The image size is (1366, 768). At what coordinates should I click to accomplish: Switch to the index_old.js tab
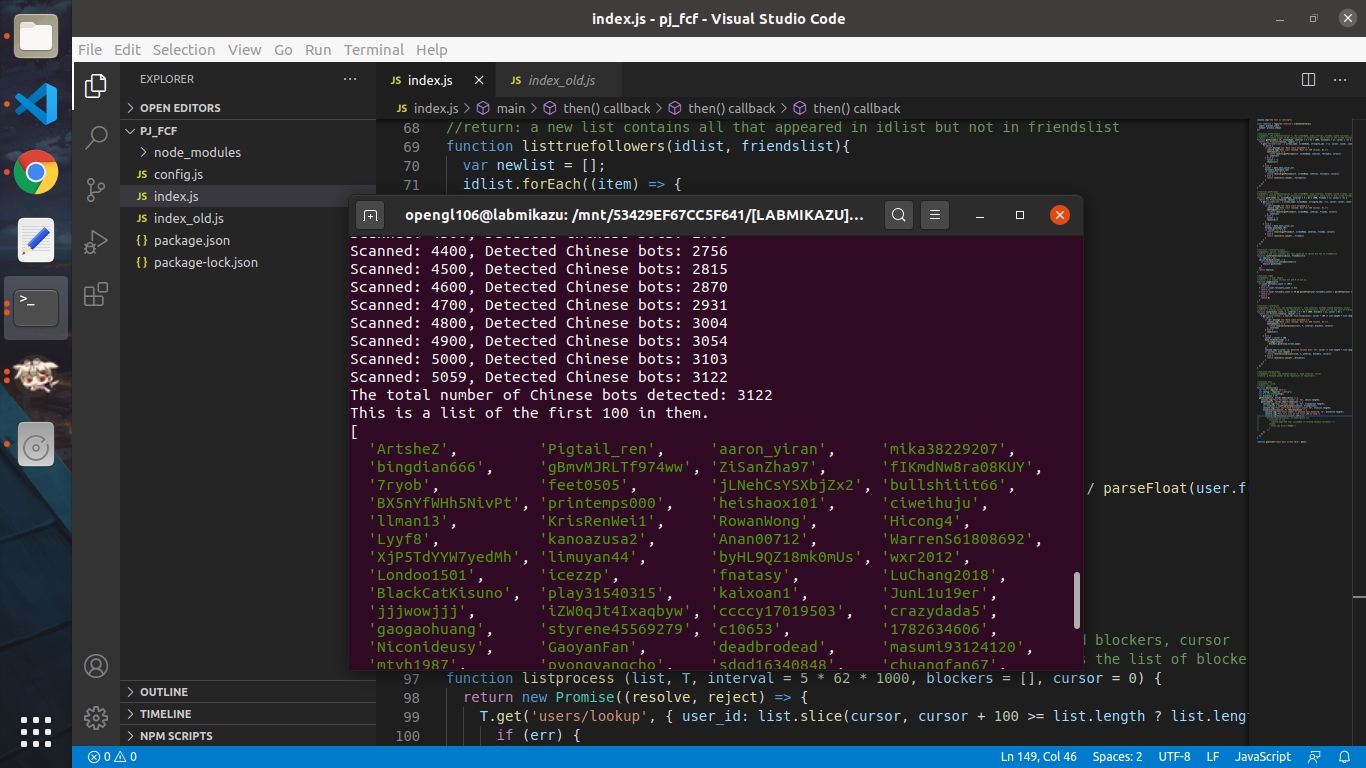click(x=557, y=80)
